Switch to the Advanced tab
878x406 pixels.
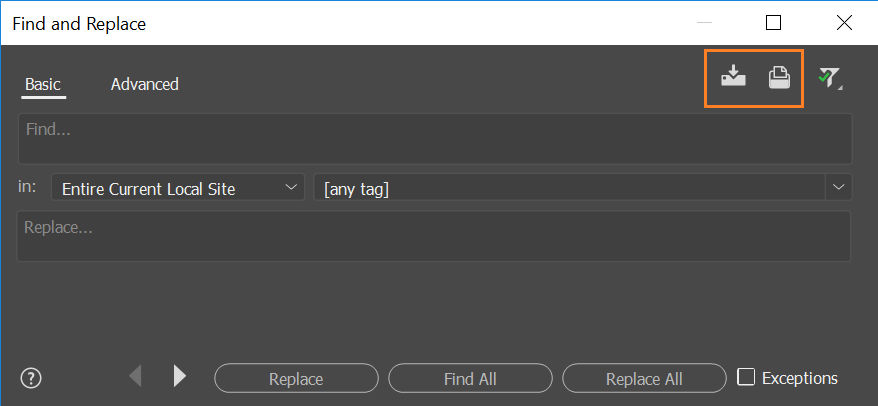click(x=144, y=84)
